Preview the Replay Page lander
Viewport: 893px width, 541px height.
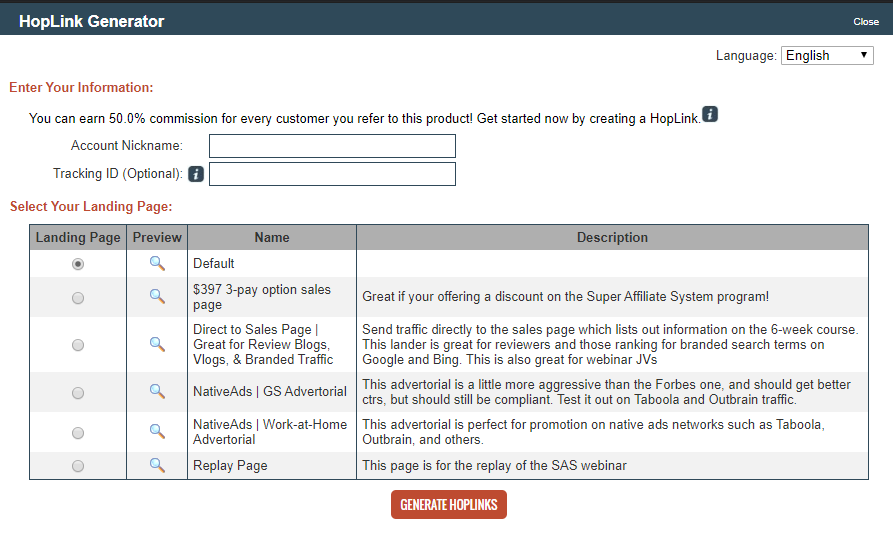(157, 465)
